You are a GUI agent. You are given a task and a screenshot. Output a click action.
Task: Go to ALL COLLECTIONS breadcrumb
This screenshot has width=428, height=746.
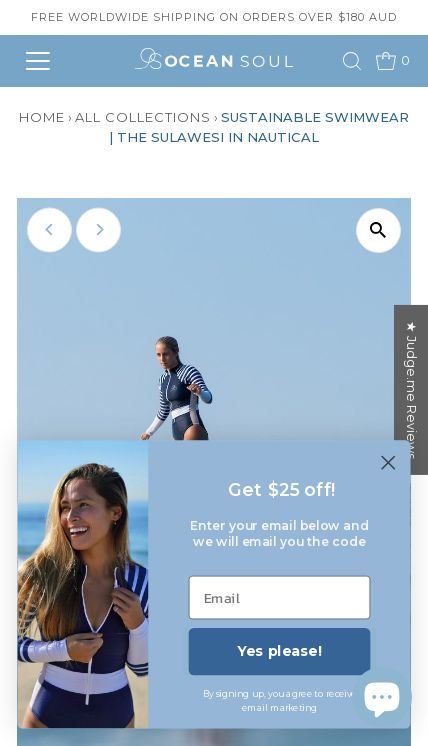142,118
